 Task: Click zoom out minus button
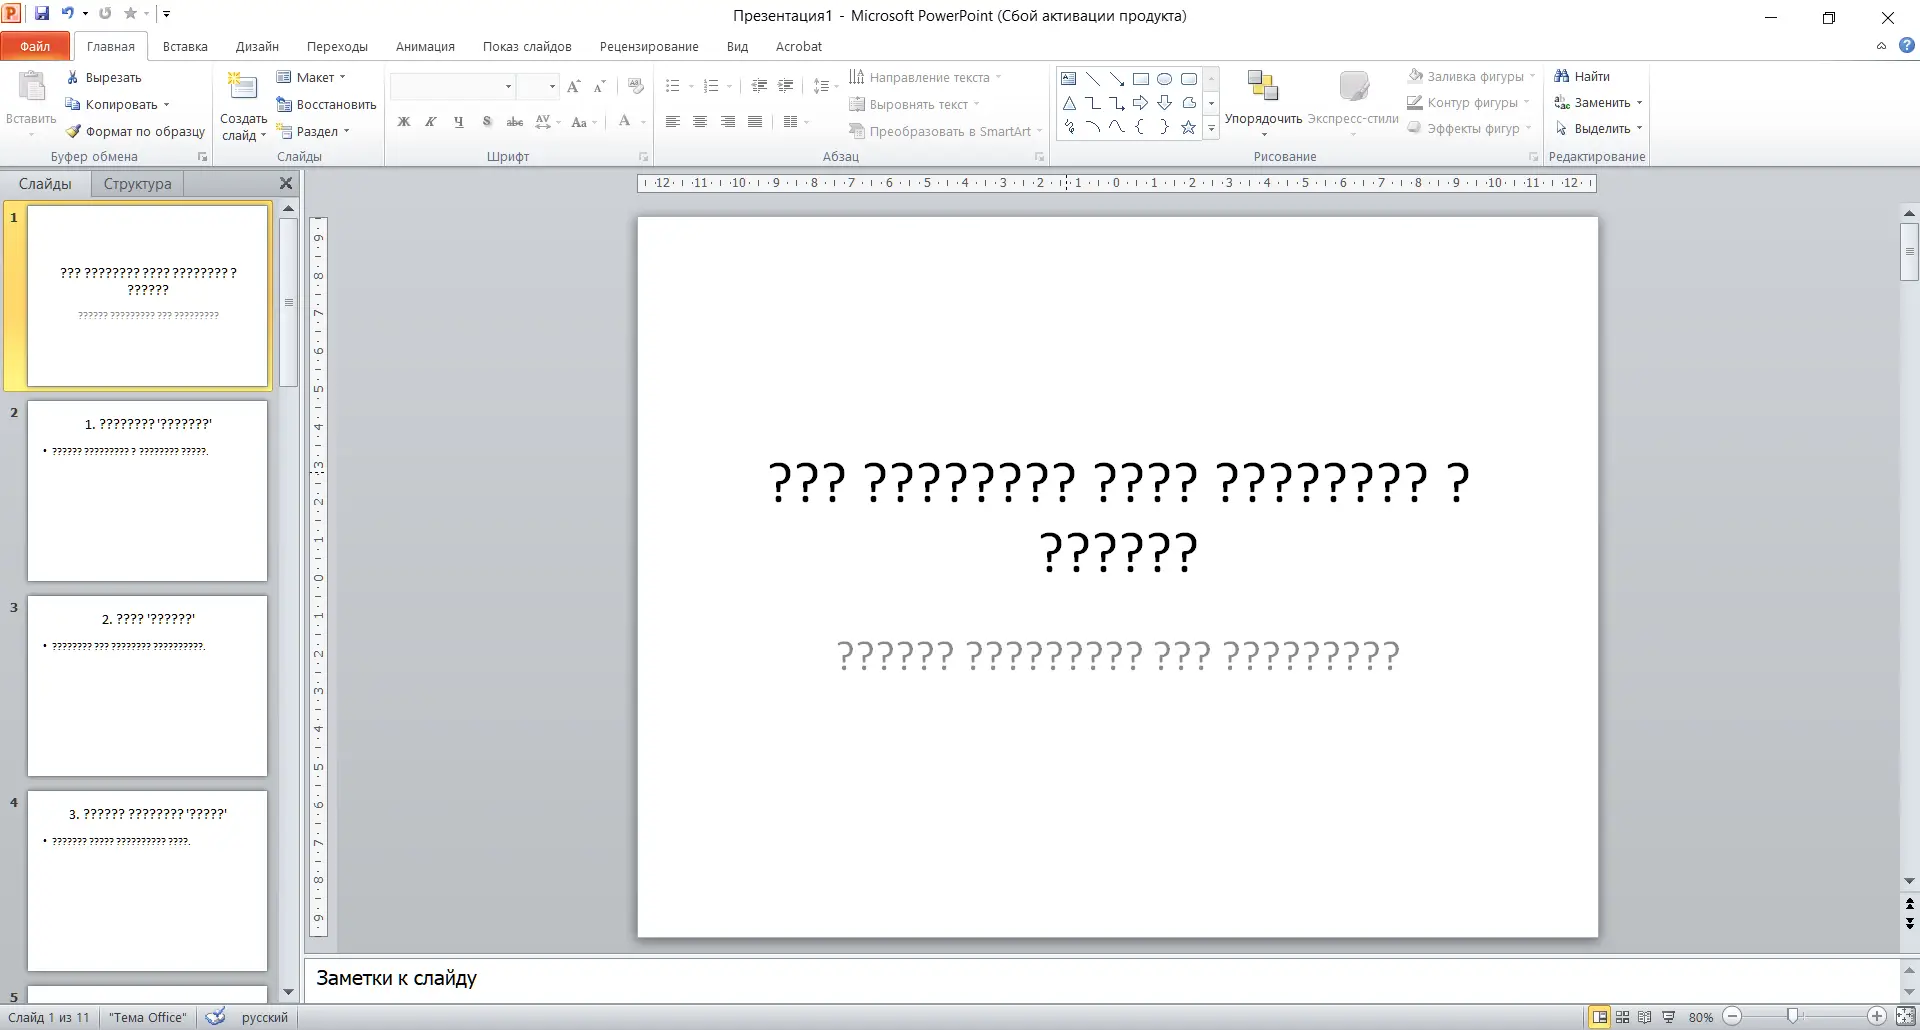tap(1732, 1017)
